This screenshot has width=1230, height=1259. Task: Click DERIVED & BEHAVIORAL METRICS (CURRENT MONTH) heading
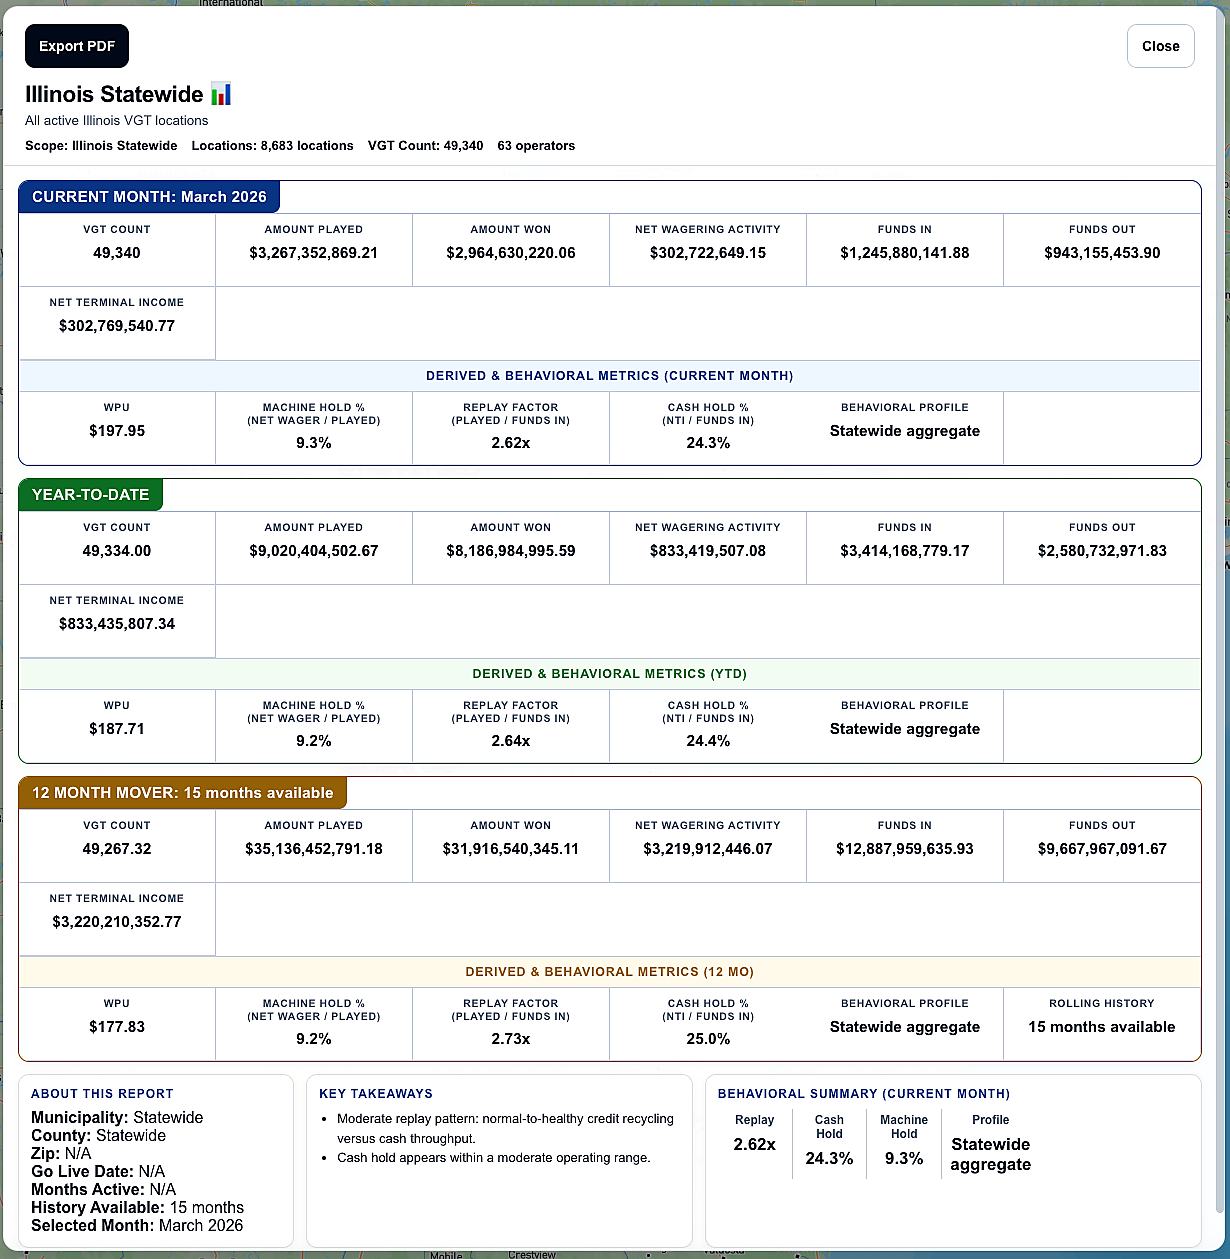(610, 376)
